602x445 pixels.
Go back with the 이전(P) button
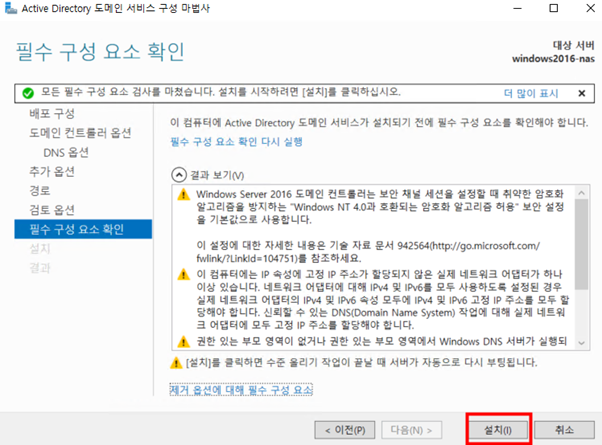point(342,429)
